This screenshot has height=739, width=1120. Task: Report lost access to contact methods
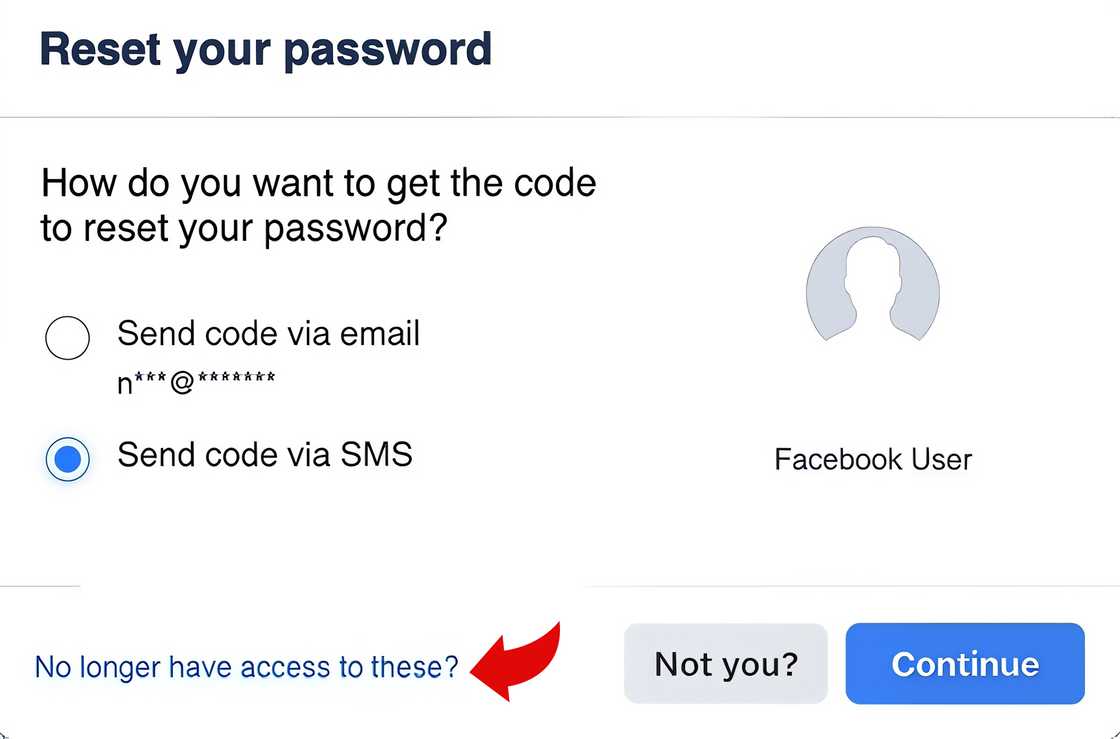(x=246, y=666)
